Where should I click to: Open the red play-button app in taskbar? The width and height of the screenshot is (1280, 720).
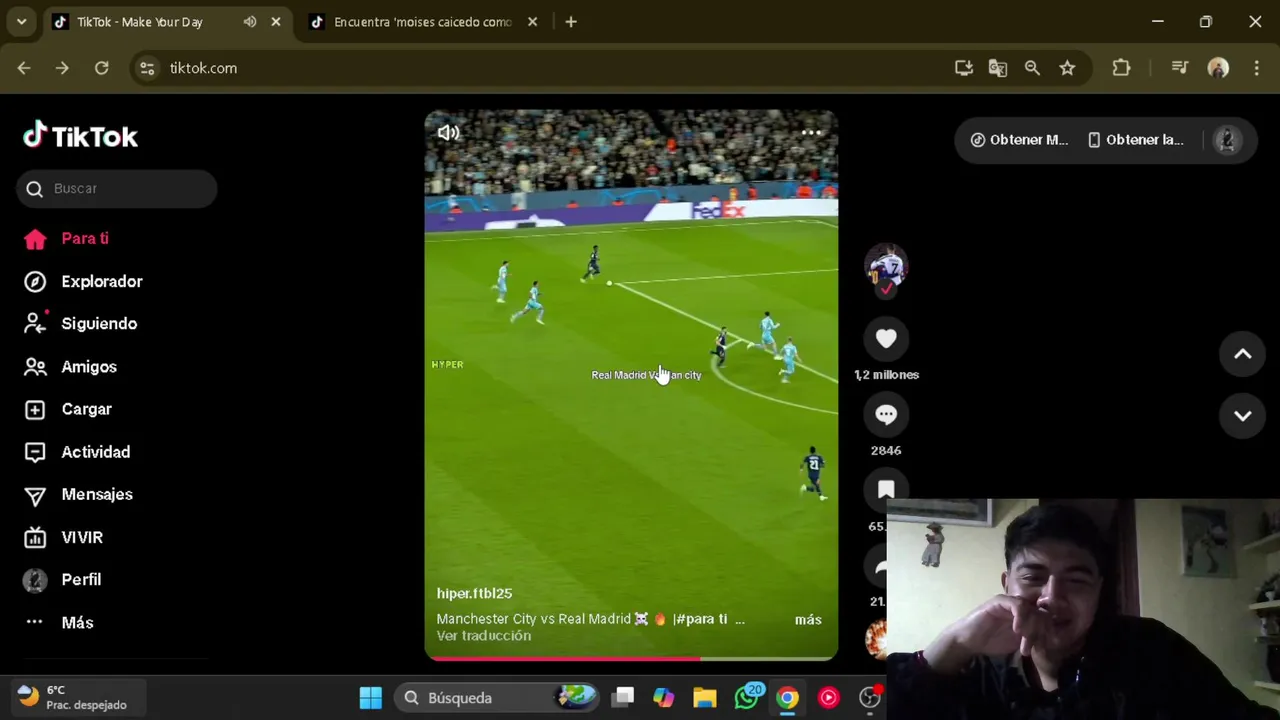click(x=829, y=698)
